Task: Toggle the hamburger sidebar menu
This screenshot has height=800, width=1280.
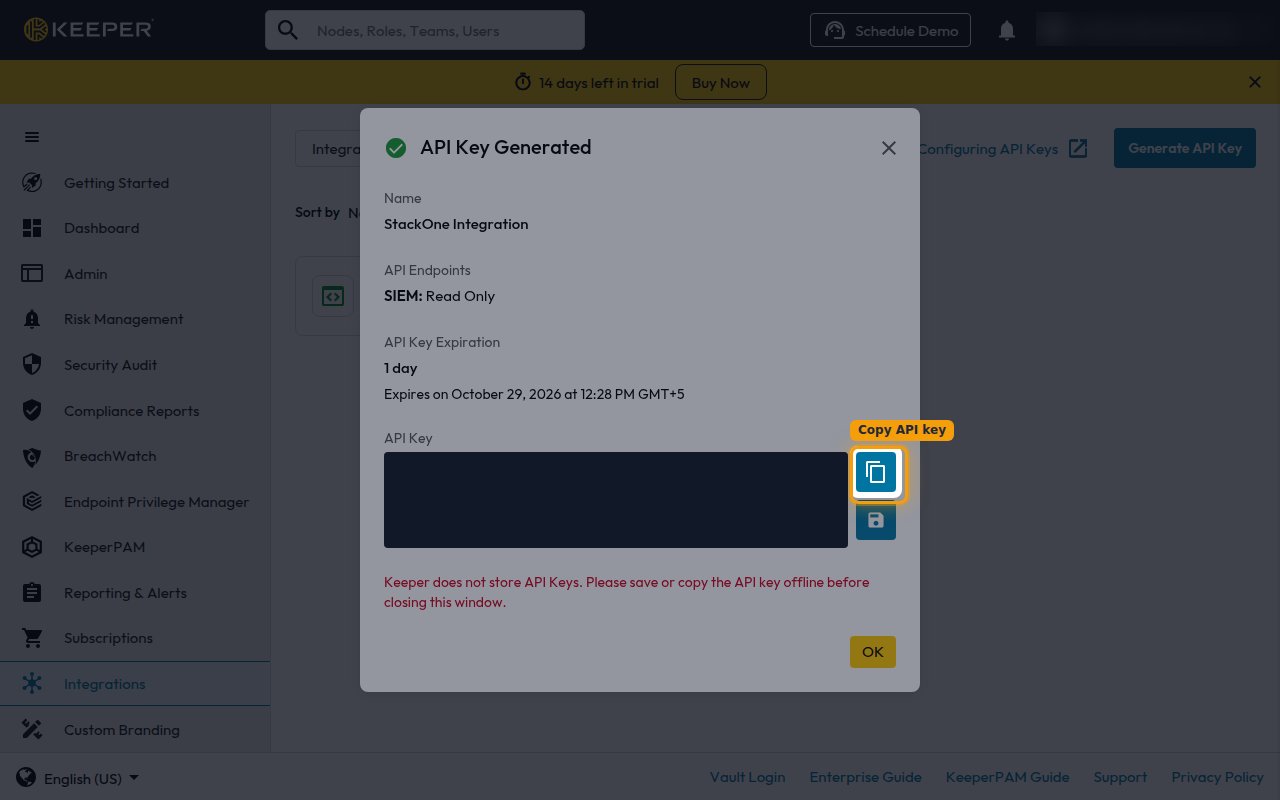Action: point(32,137)
